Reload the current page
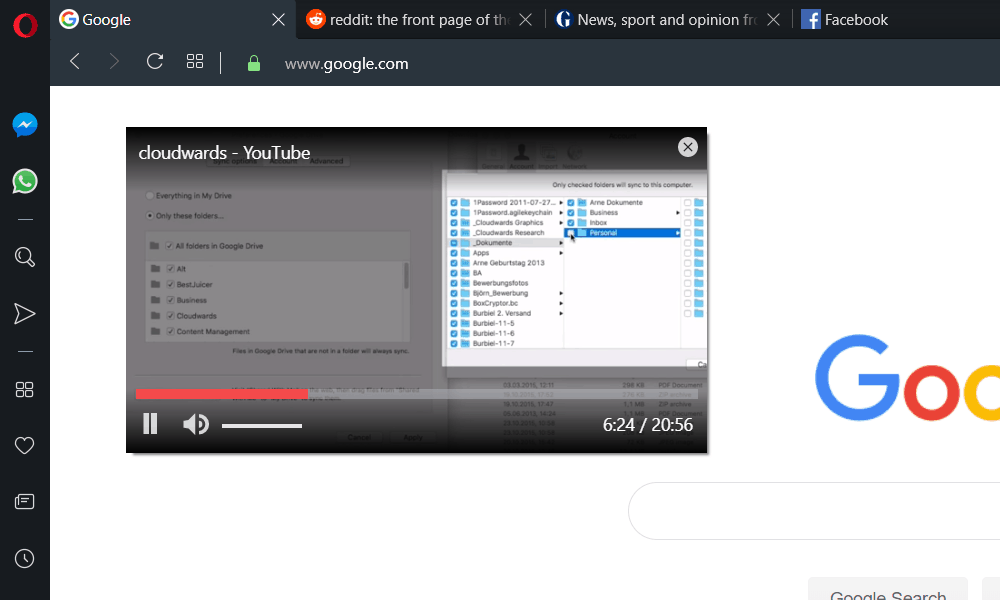 155,61
